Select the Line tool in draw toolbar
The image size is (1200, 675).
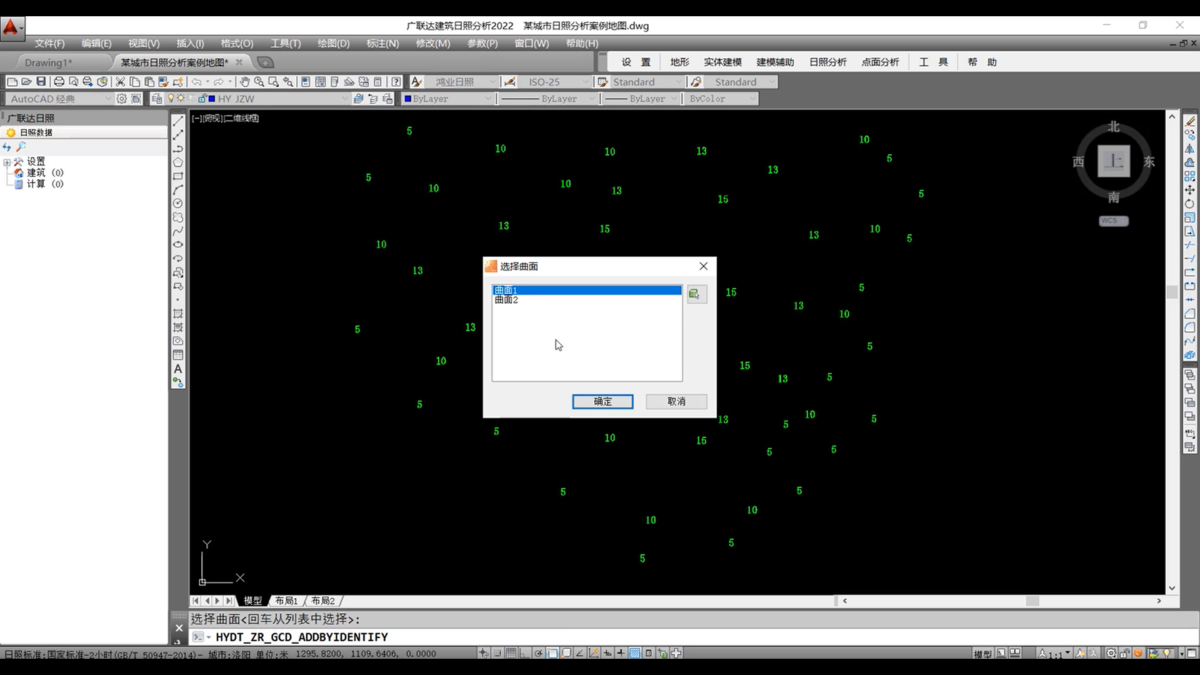tap(178, 121)
